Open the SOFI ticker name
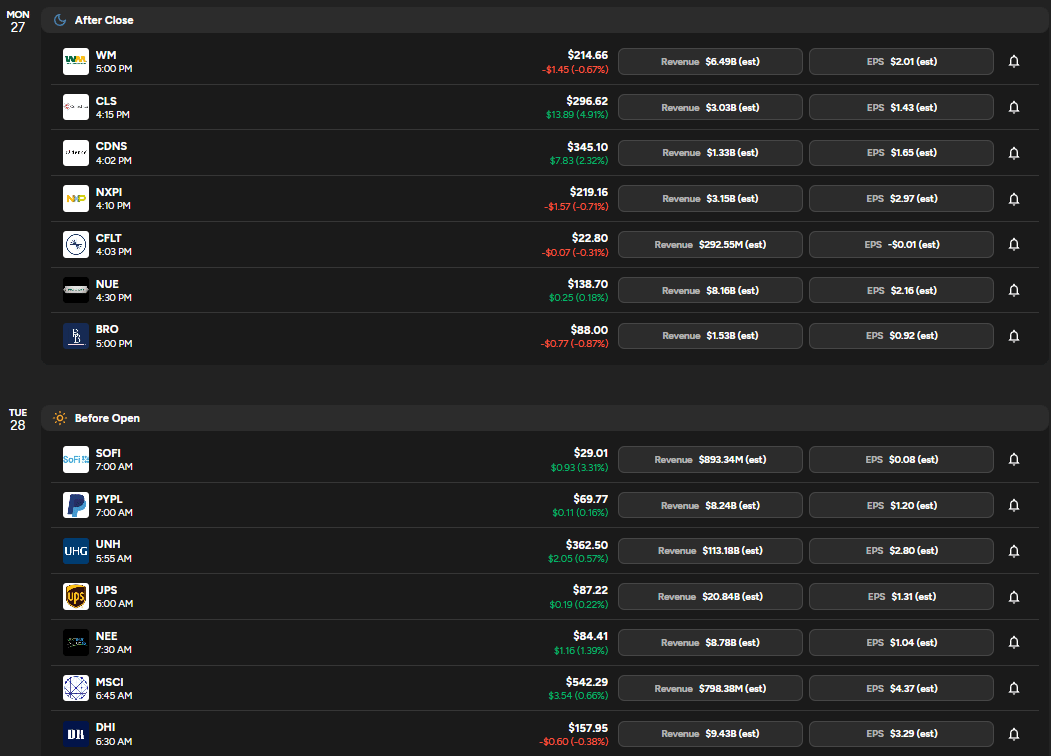1051x756 pixels. tap(108, 453)
